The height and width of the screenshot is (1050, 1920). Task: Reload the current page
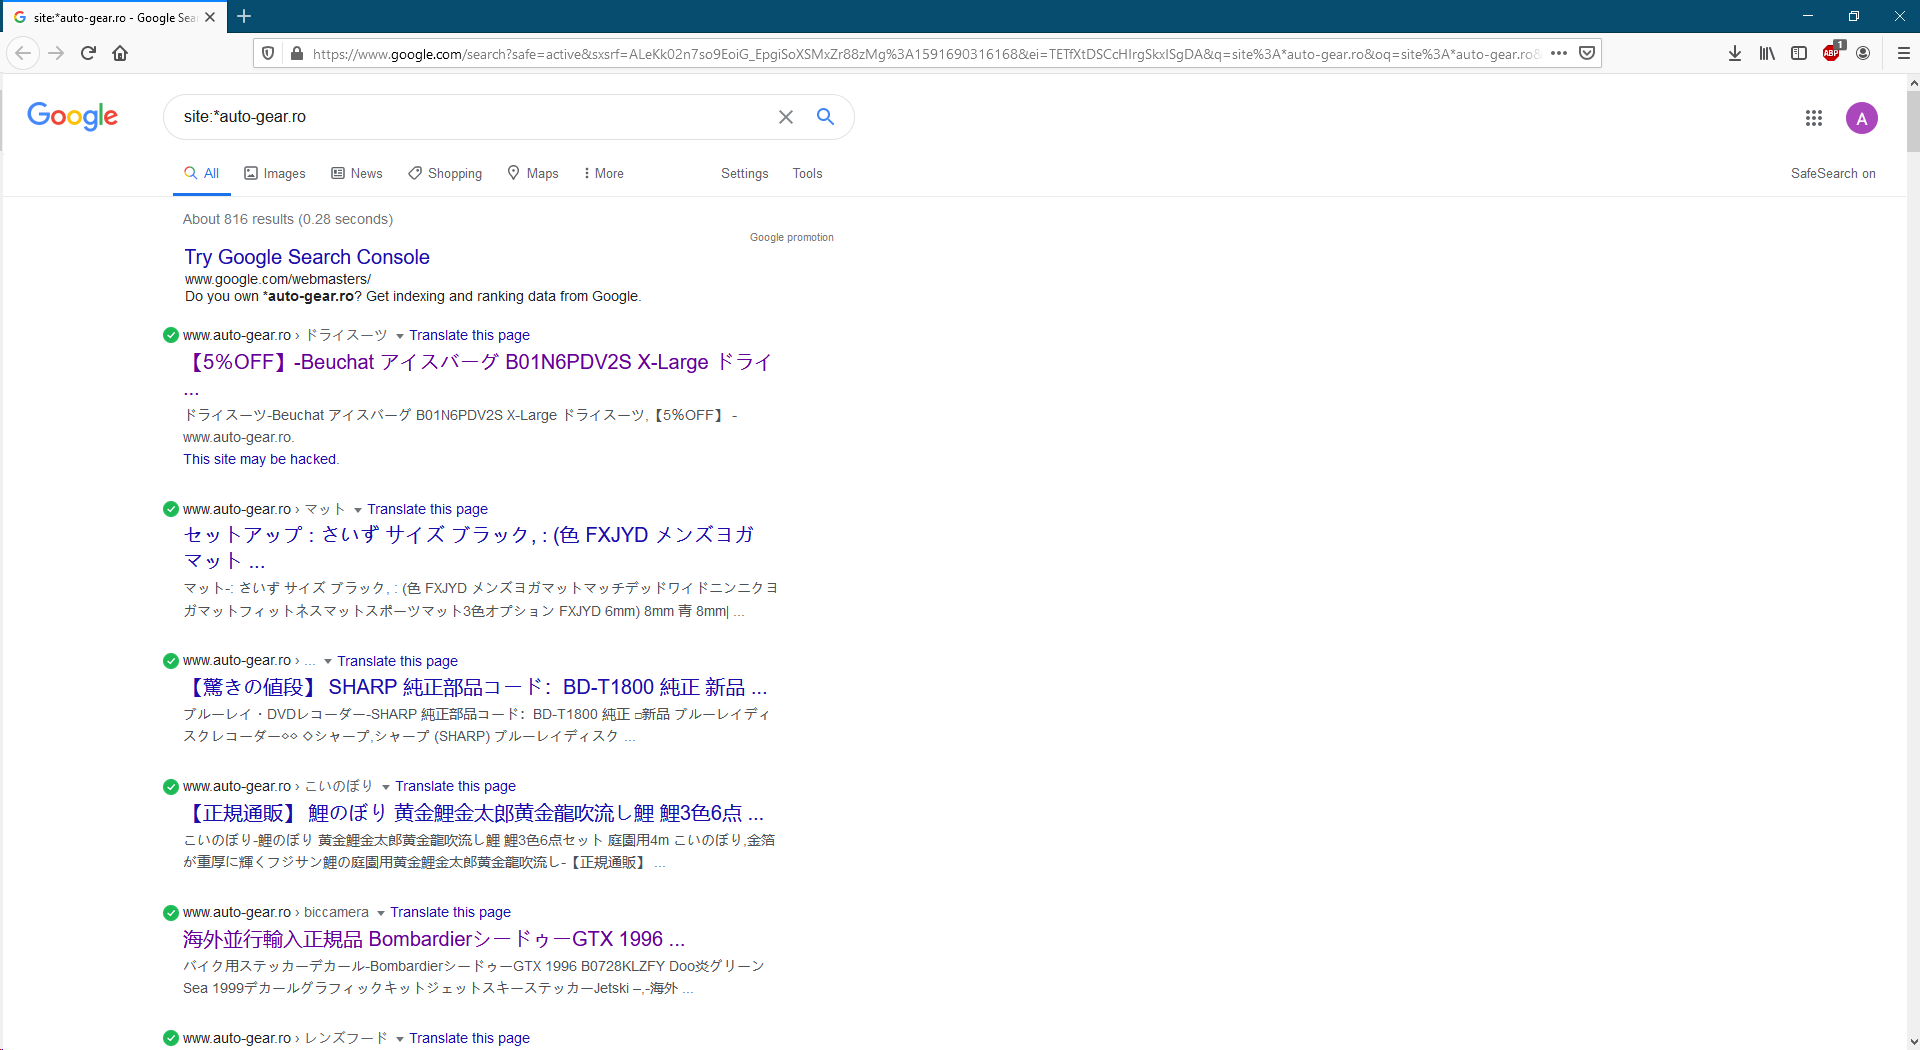(88, 53)
